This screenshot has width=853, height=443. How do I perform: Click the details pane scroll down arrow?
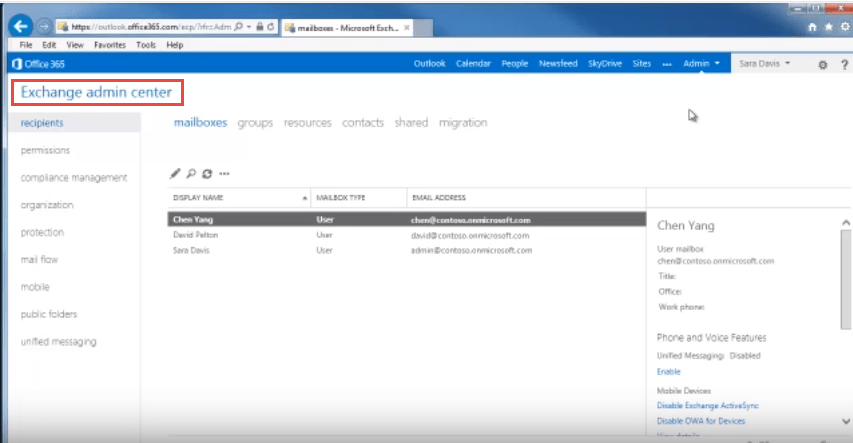click(x=845, y=421)
